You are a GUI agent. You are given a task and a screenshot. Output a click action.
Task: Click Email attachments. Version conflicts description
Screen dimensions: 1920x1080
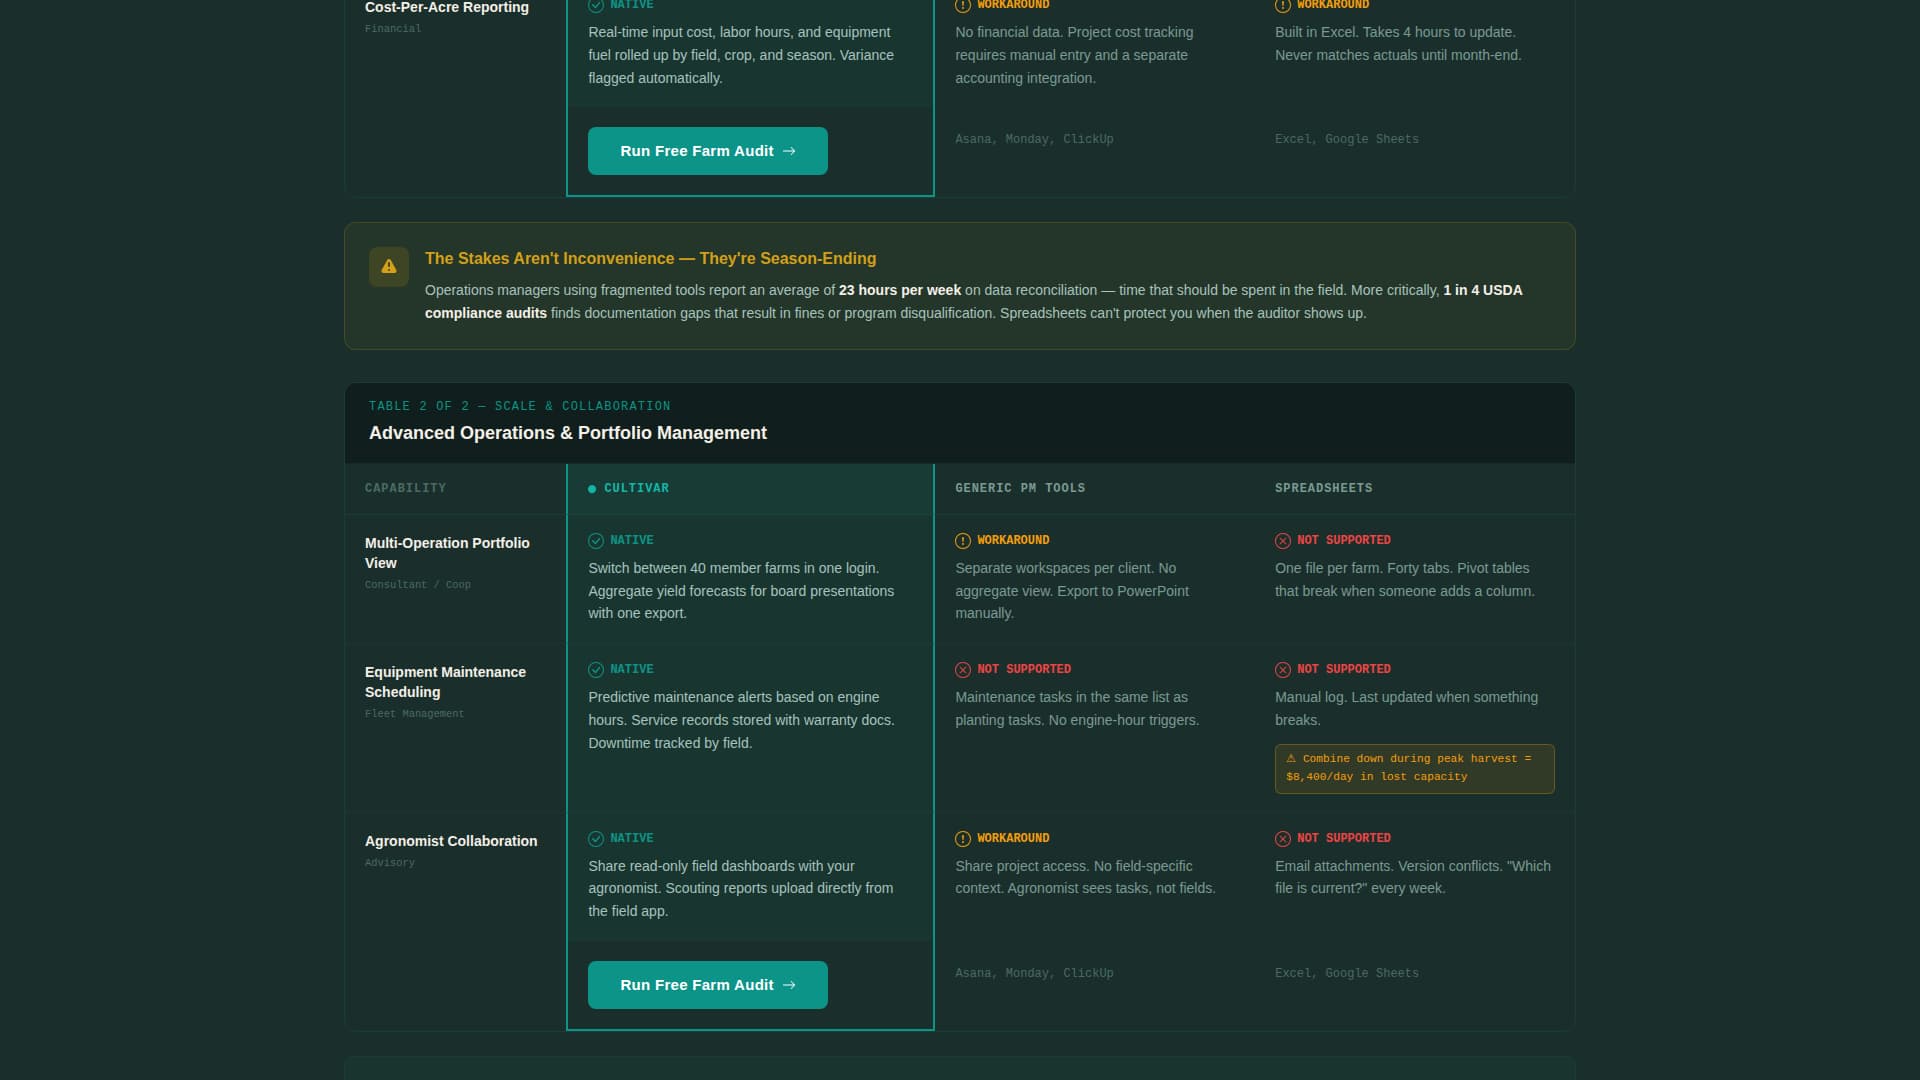[1412, 878]
